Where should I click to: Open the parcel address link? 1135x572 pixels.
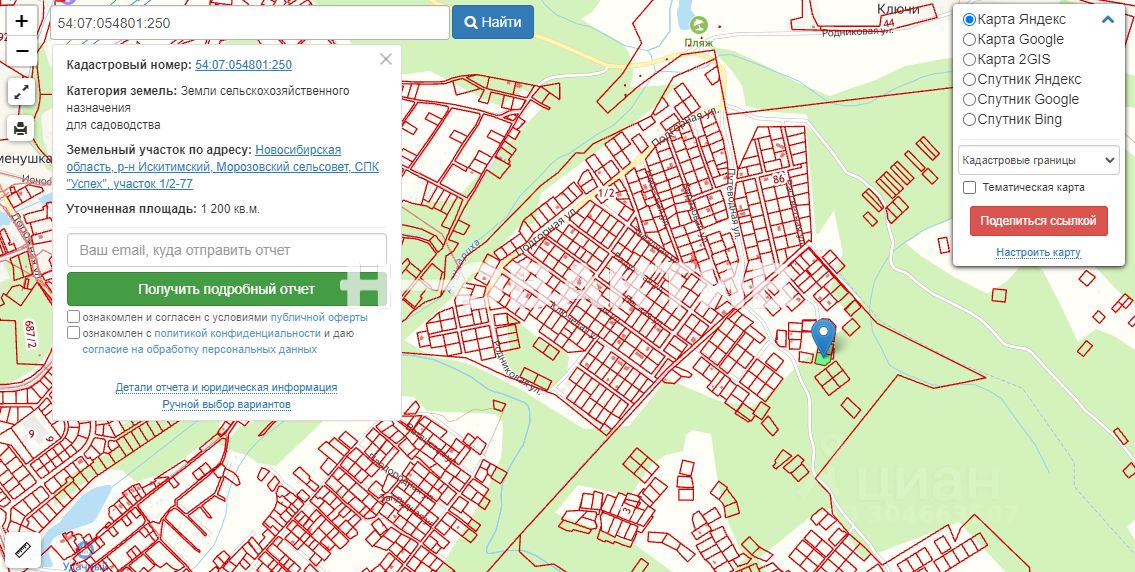222,167
